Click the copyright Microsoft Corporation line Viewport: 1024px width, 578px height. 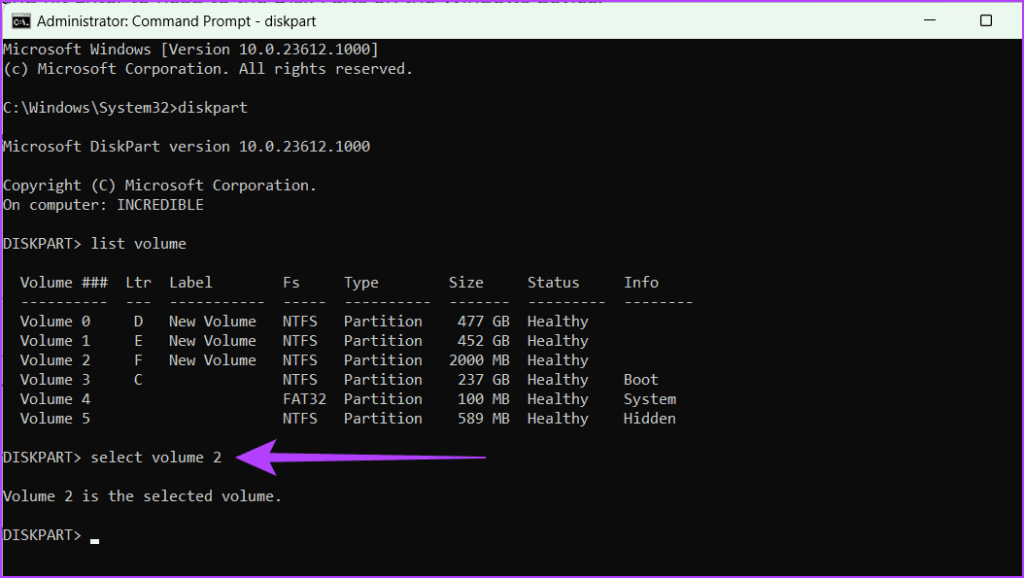[160, 184]
